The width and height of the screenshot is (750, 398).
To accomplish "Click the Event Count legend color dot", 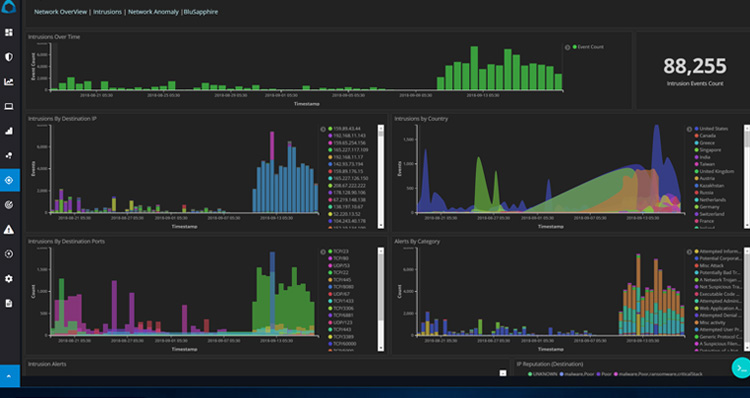I will click(x=574, y=47).
